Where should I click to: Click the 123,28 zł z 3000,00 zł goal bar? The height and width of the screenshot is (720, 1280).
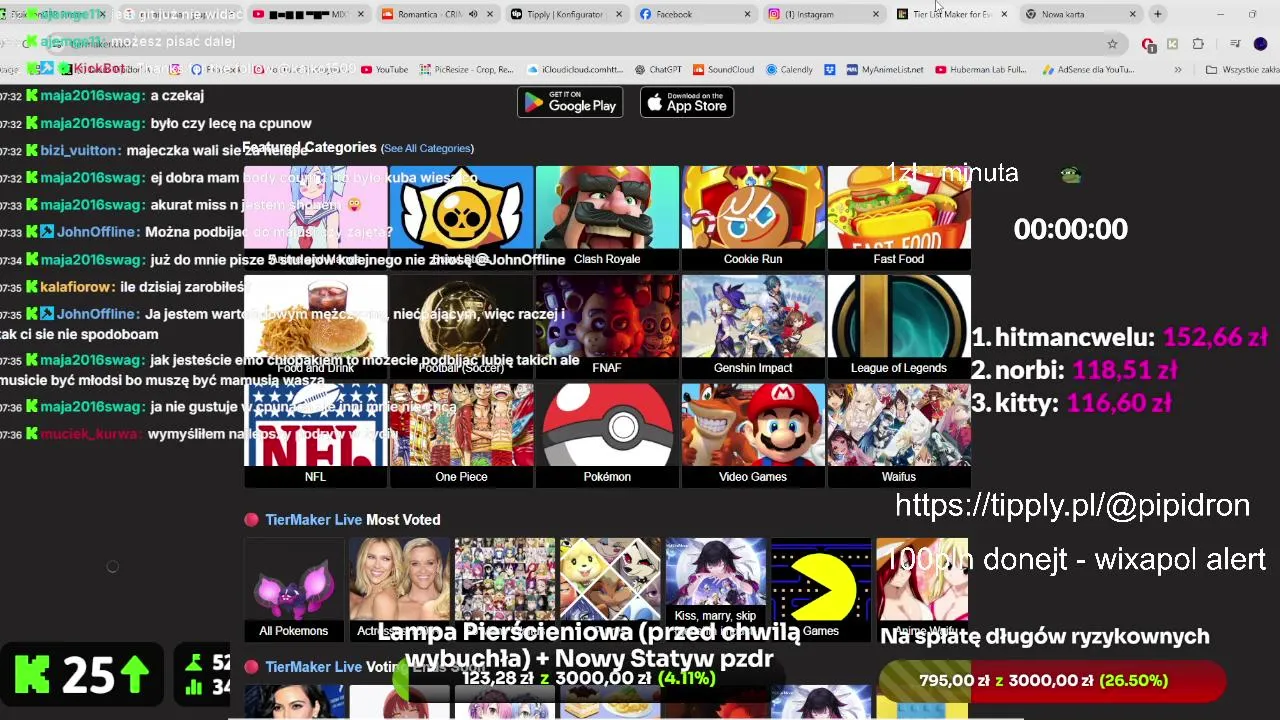point(588,679)
